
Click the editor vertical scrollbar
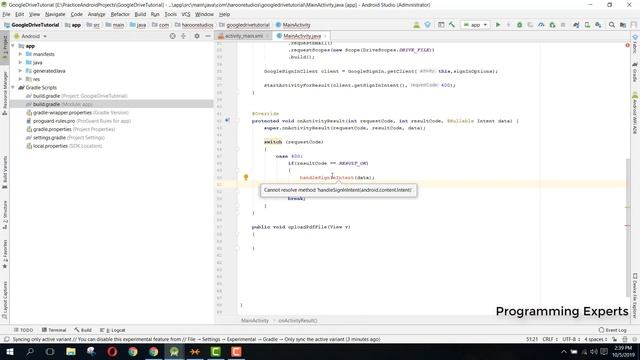[x=628, y=228]
